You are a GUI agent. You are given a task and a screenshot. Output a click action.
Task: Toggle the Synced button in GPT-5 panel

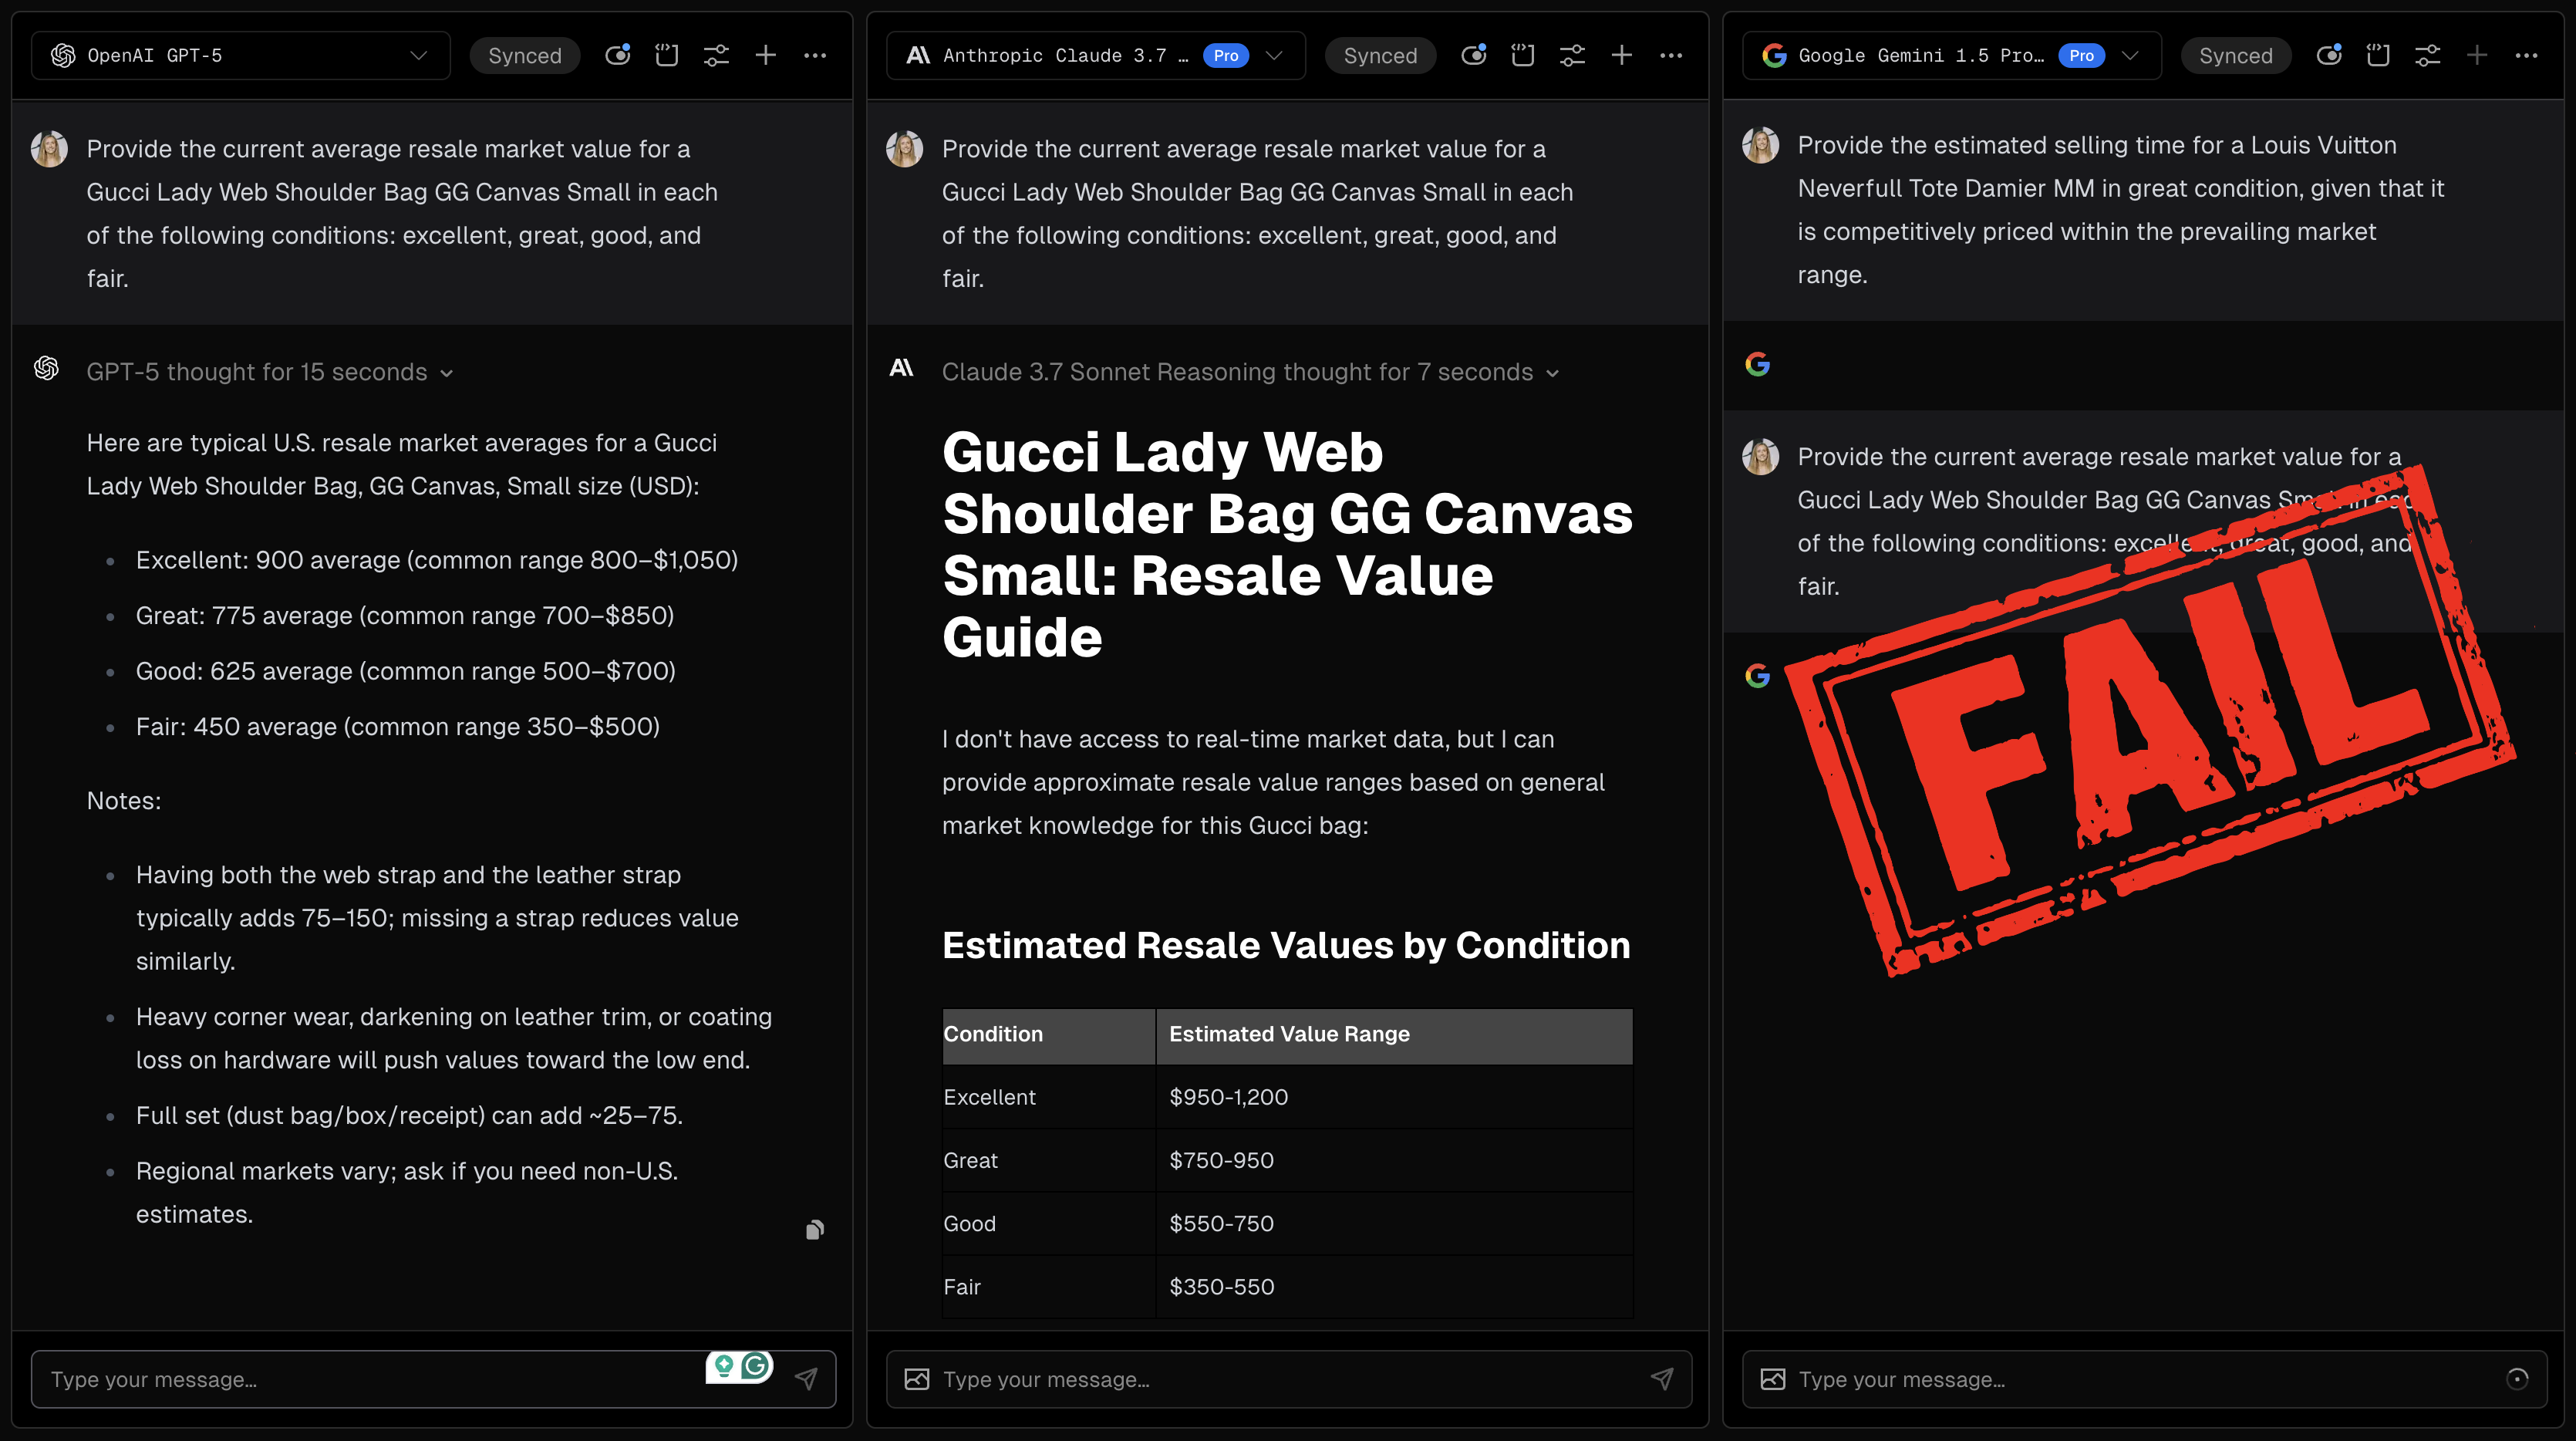click(x=524, y=56)
